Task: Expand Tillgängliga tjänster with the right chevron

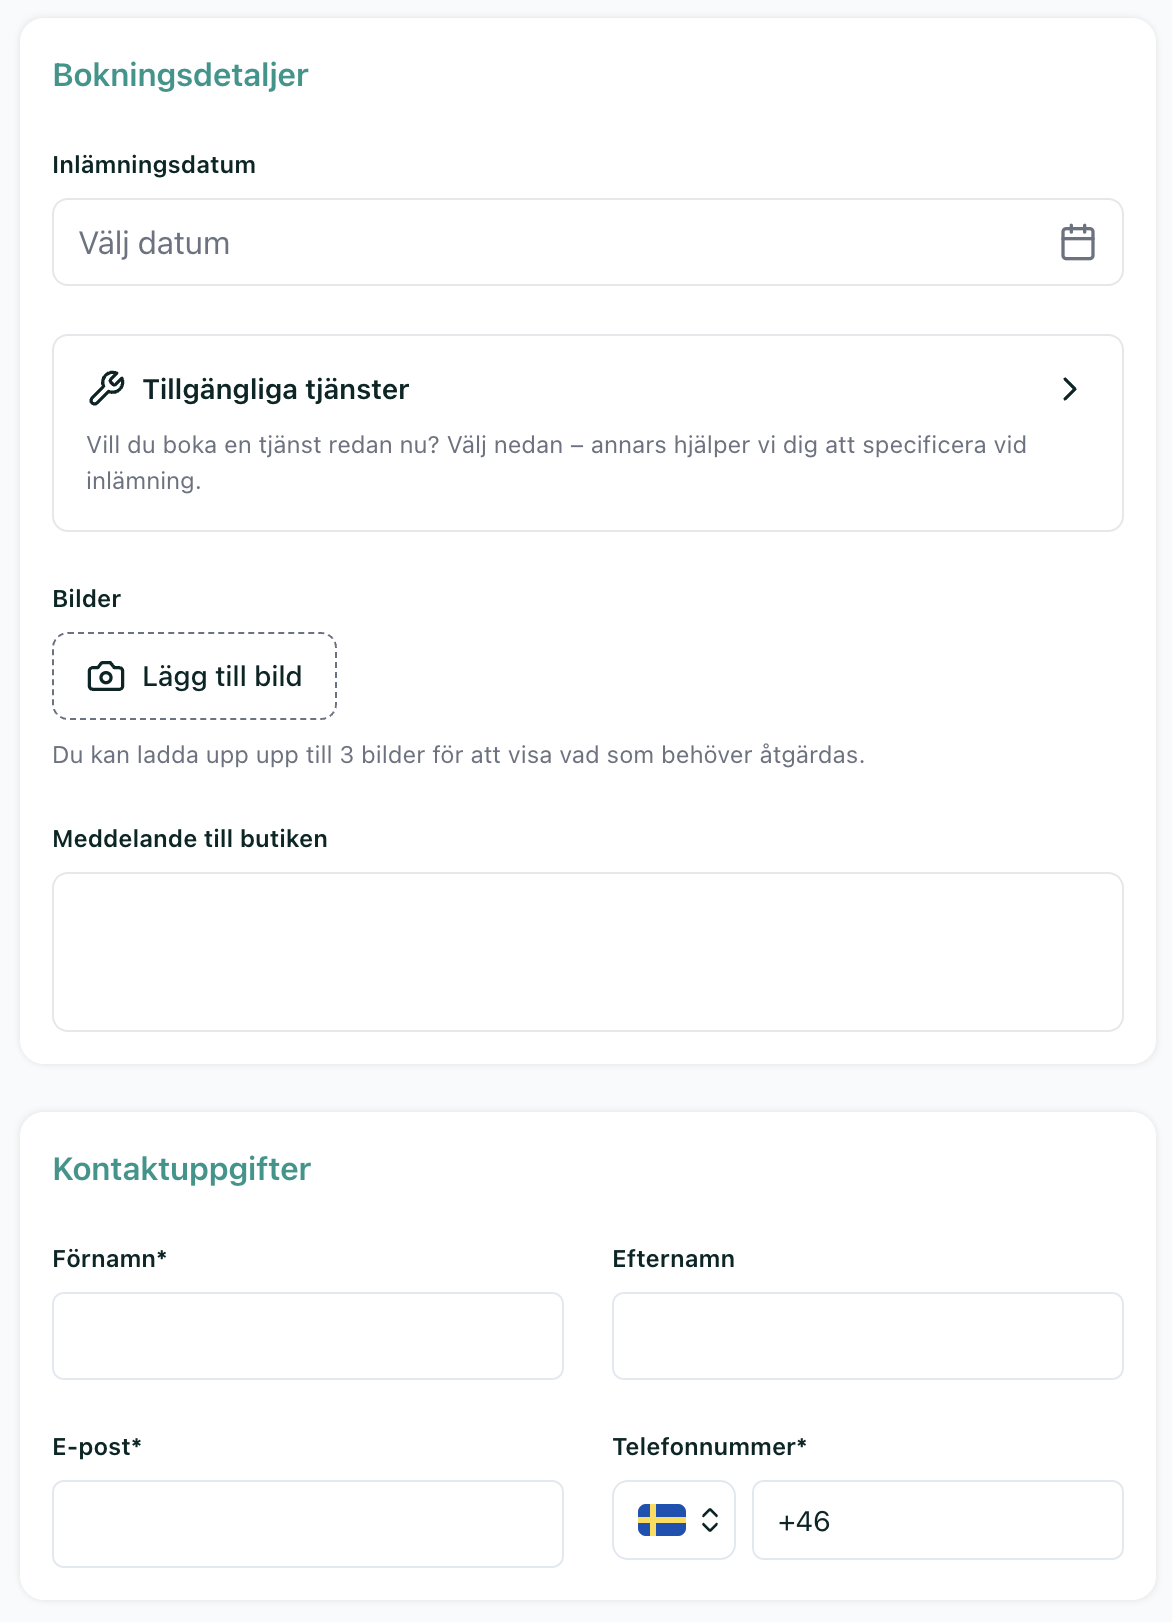Action: point(1069,389)
